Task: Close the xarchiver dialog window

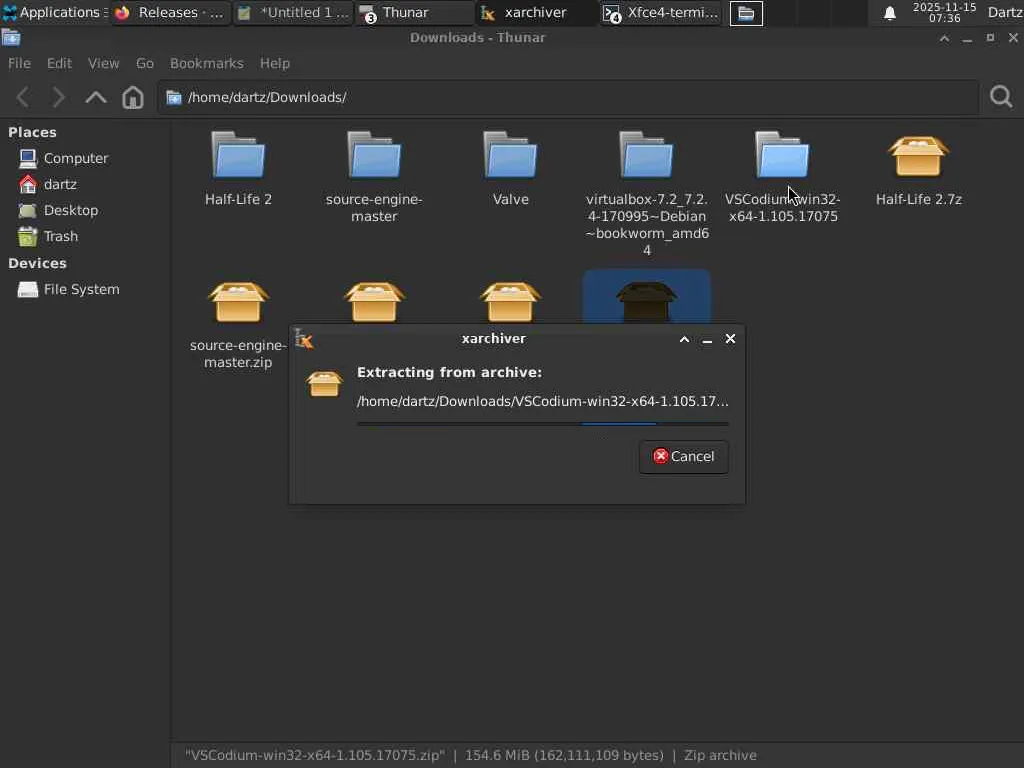Action: [x=730, y=338]
